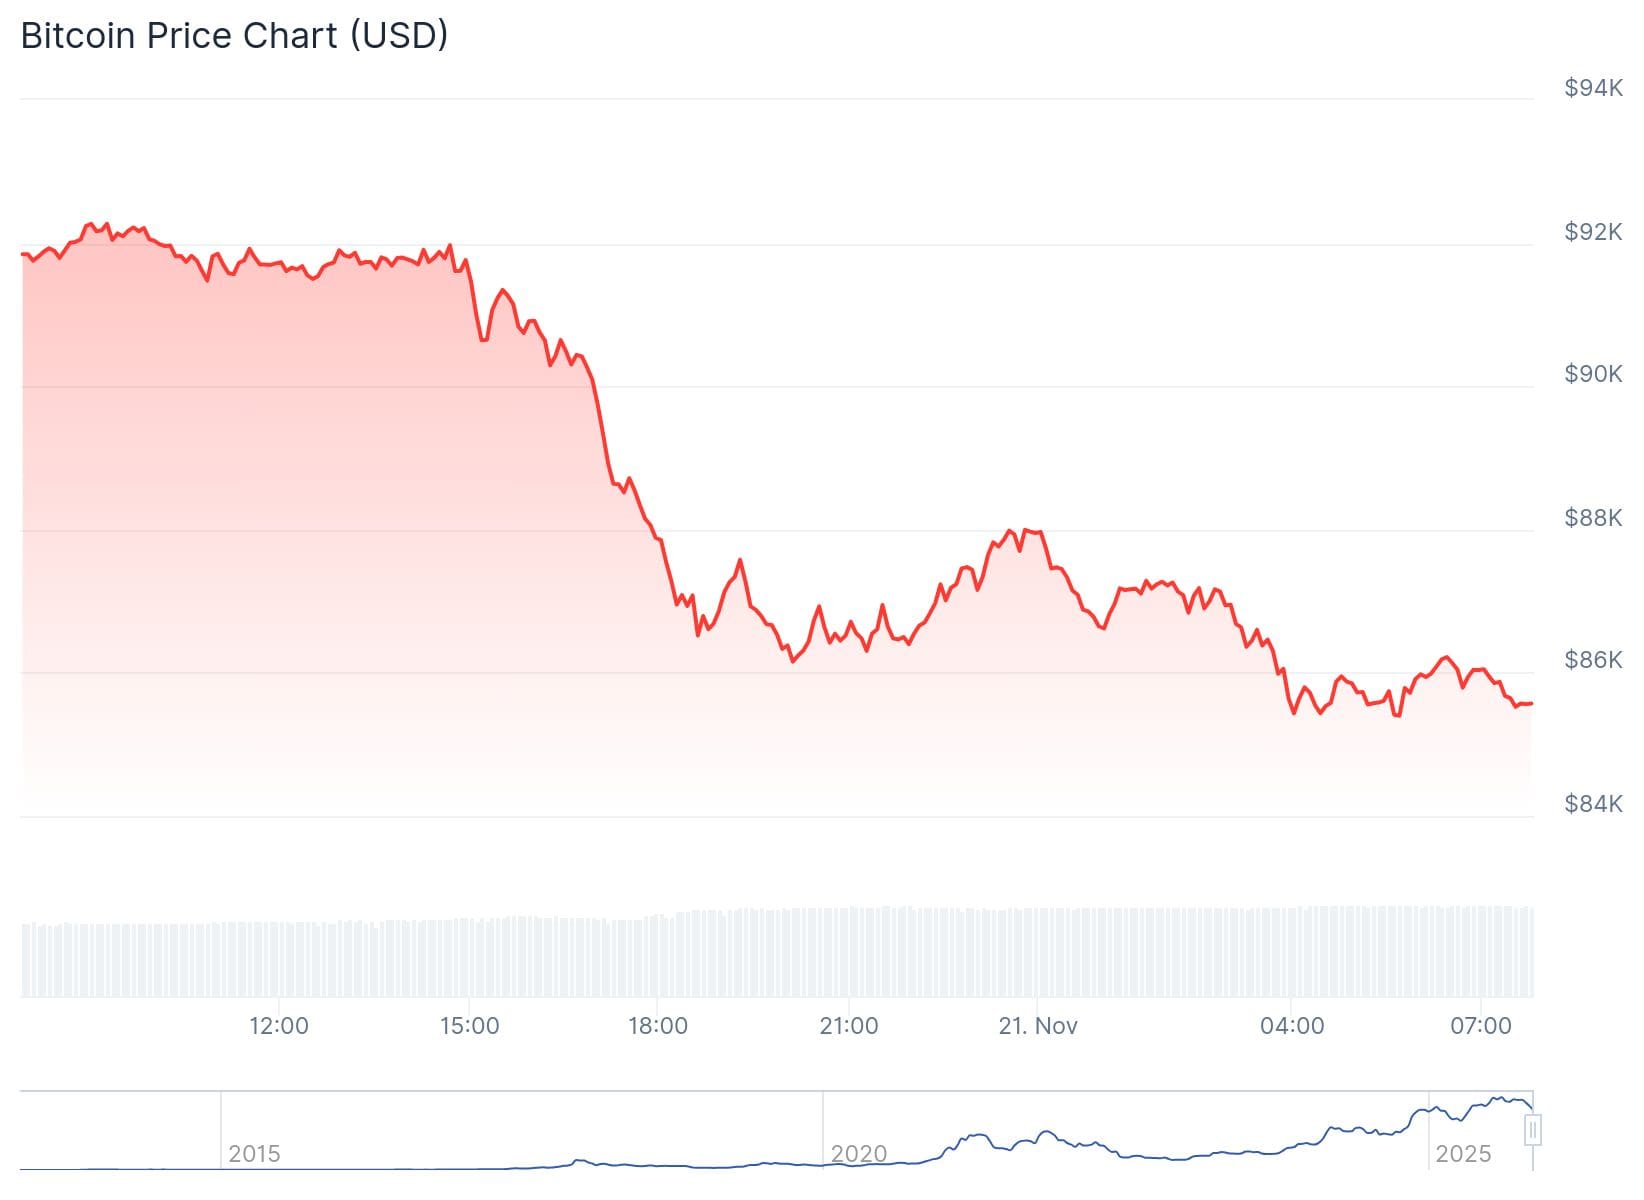Click the price line's rightmost end point
Image resolution: width=1644 pixels, height=1200 pixels.
click(1532, 703)
